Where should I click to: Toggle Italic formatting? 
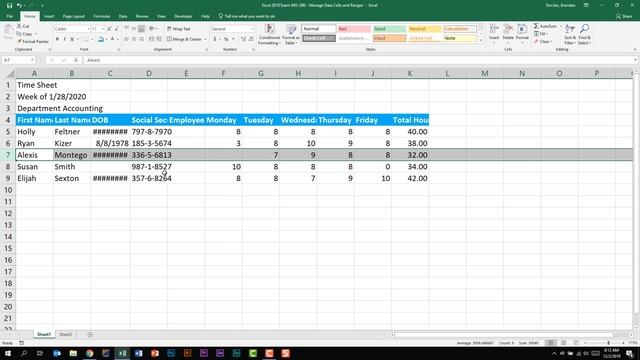click(64, 39)
